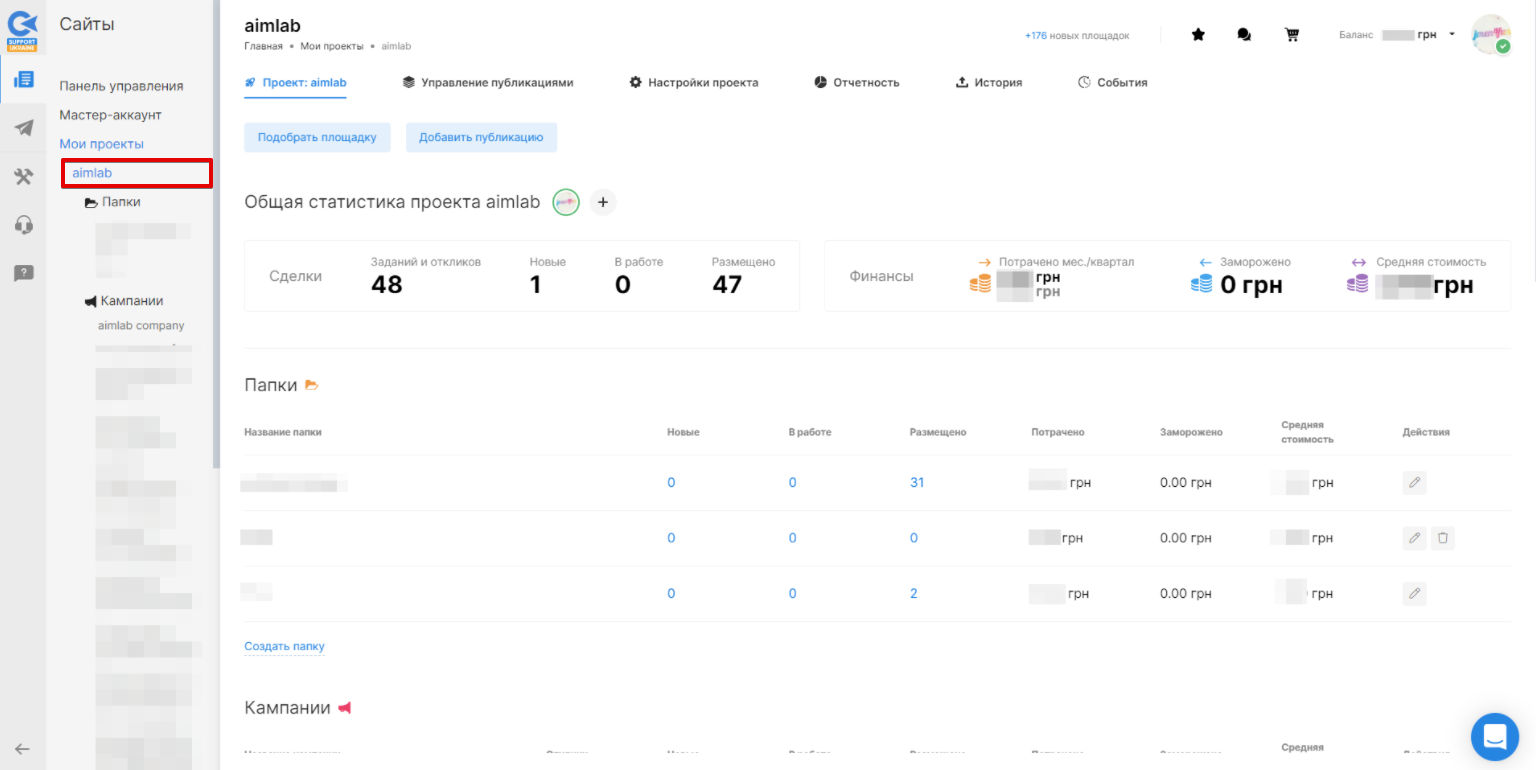Click the help question mark sidebar icon

[x=23, y=273]
